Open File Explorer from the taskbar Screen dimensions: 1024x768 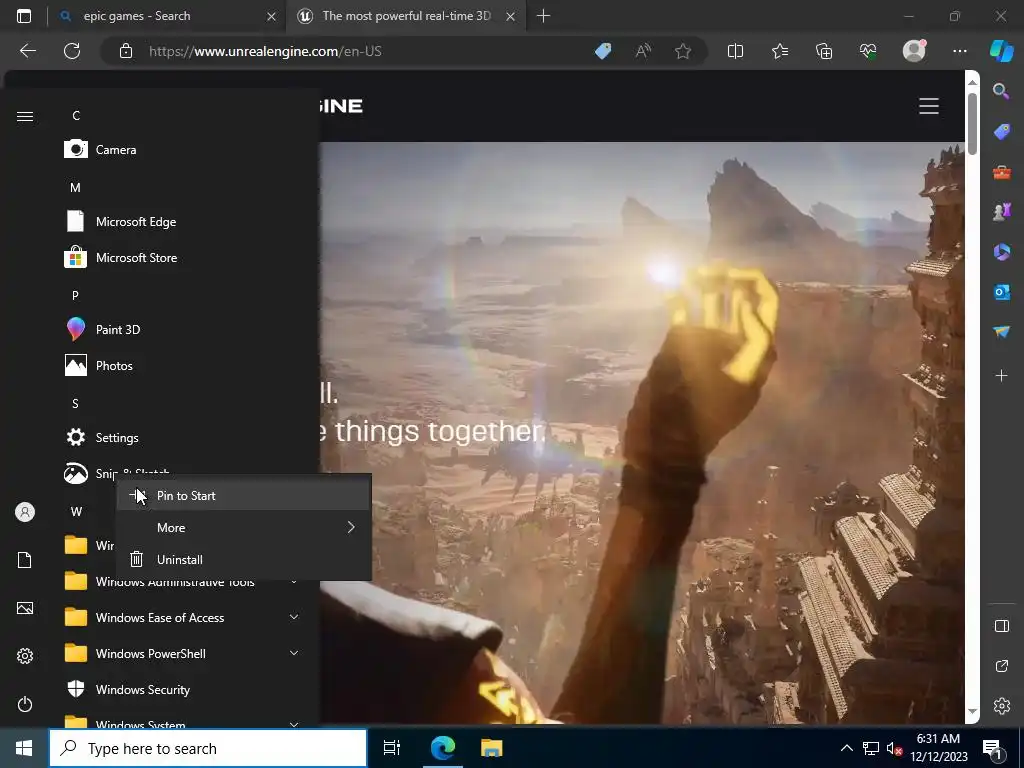(492, 748)
